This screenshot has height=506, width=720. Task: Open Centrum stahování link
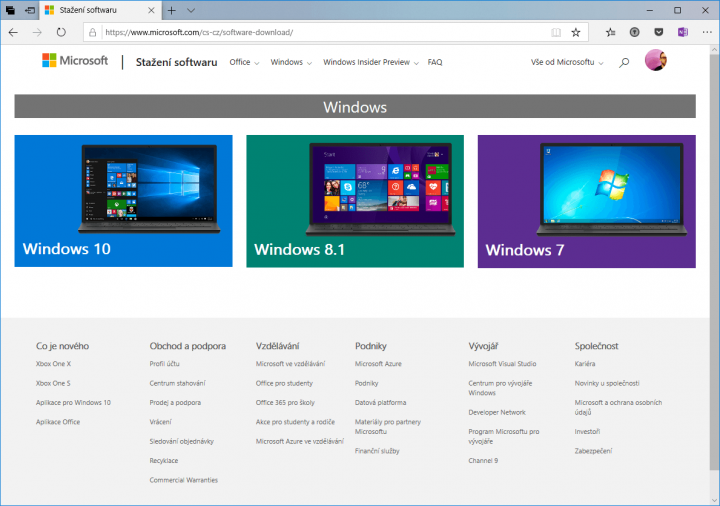click(x=177, y=383)
